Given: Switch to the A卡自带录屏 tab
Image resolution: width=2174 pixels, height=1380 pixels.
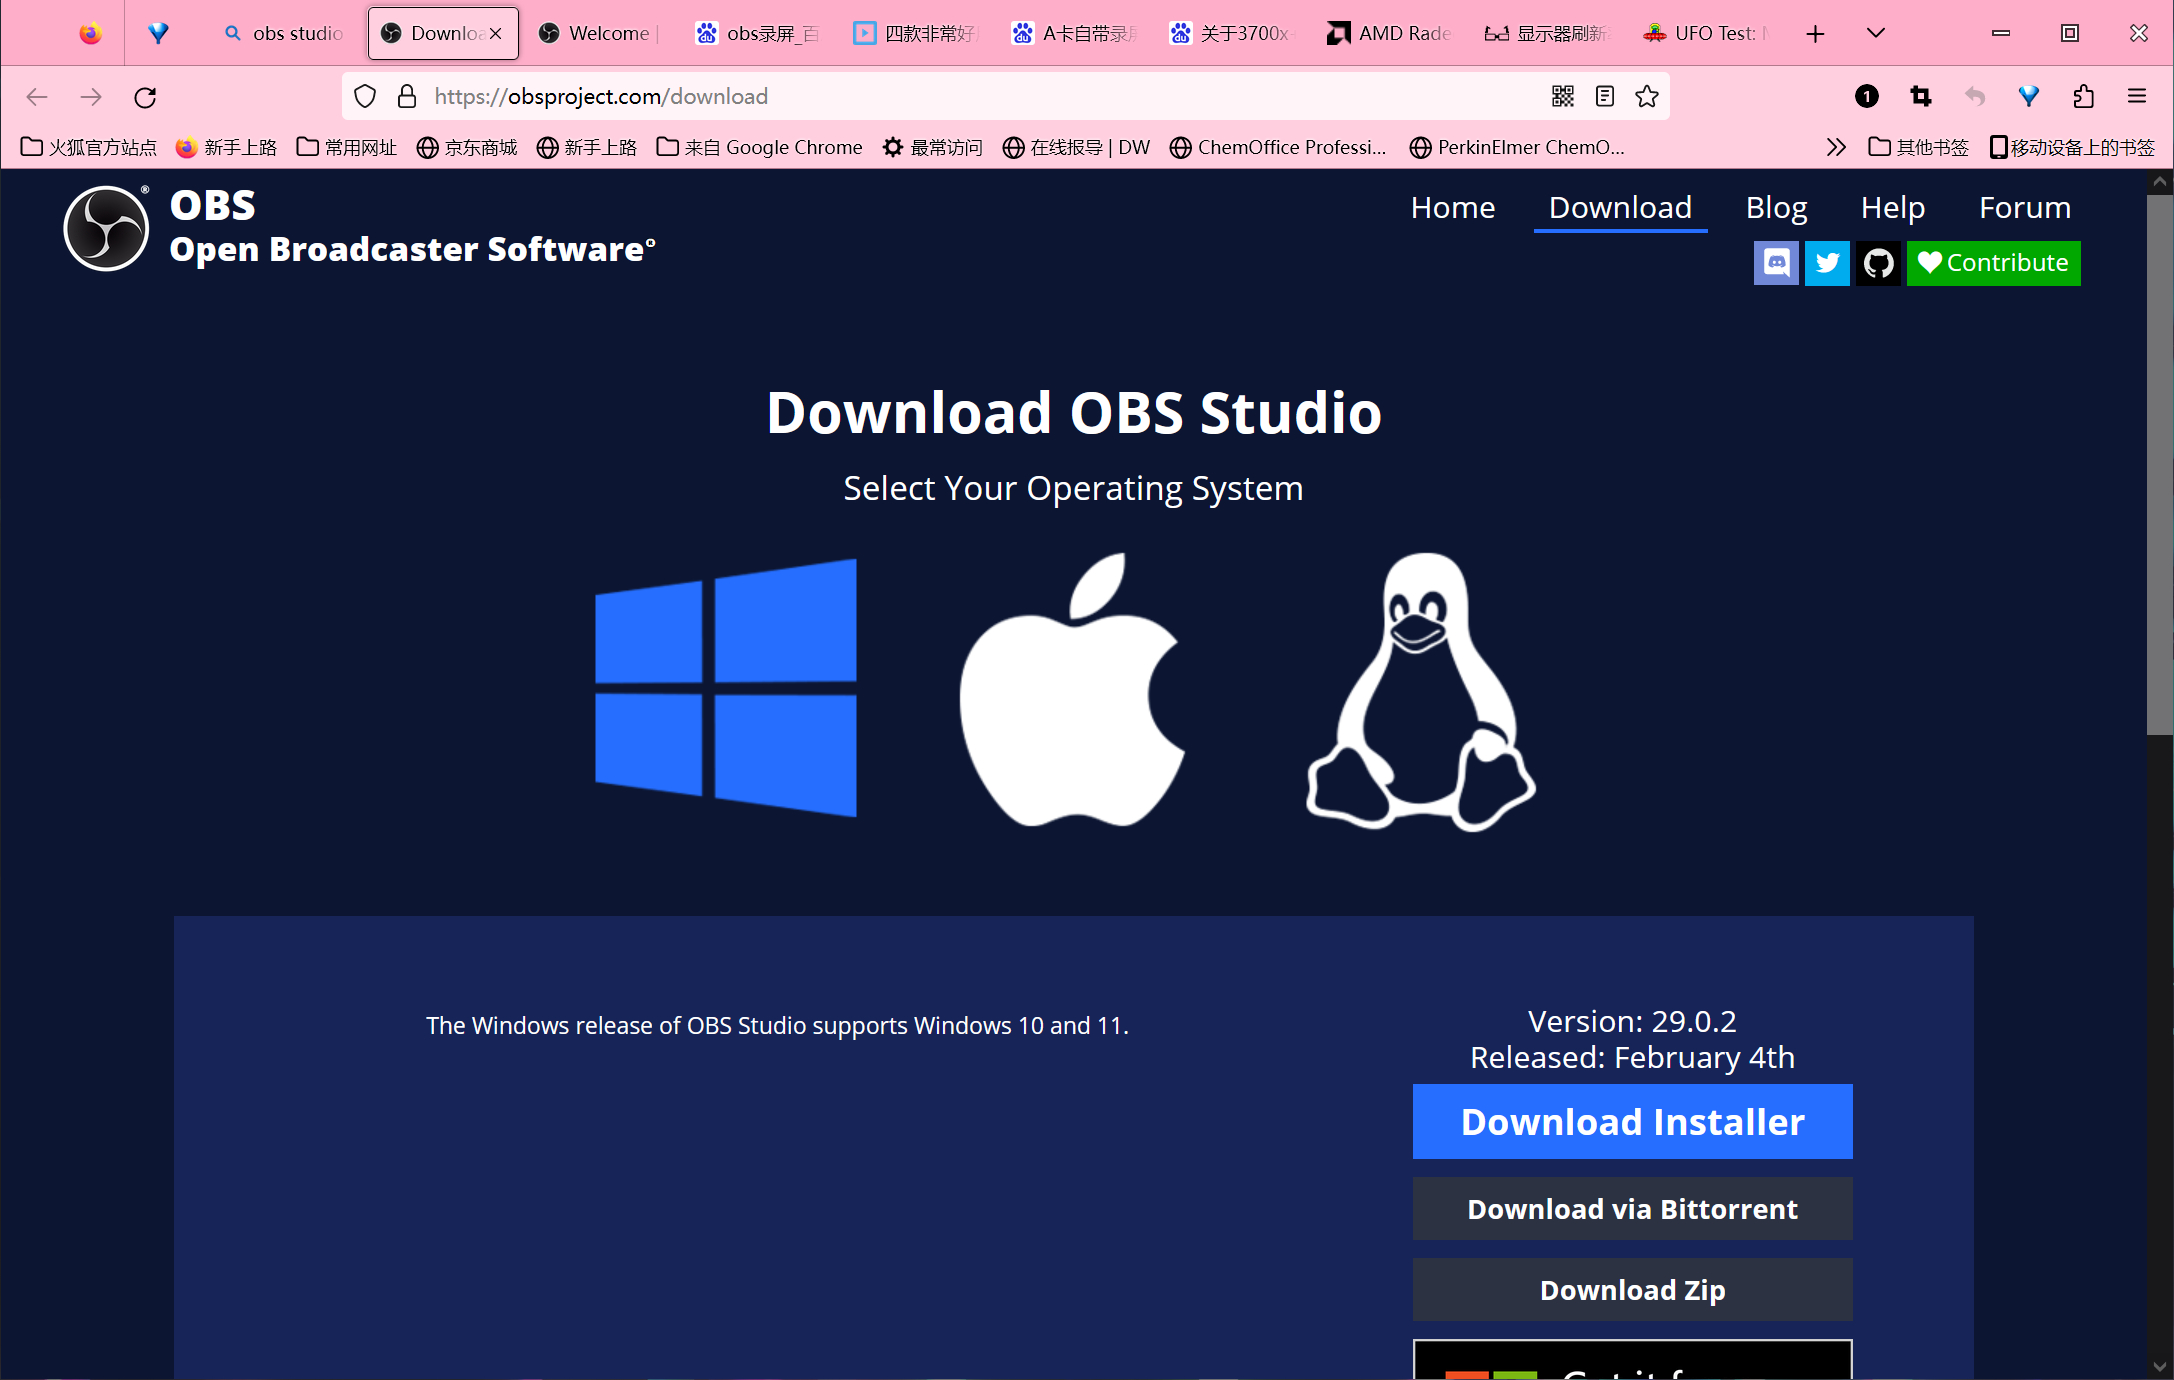Looking at the screenshot, I should click(1075, 33).
